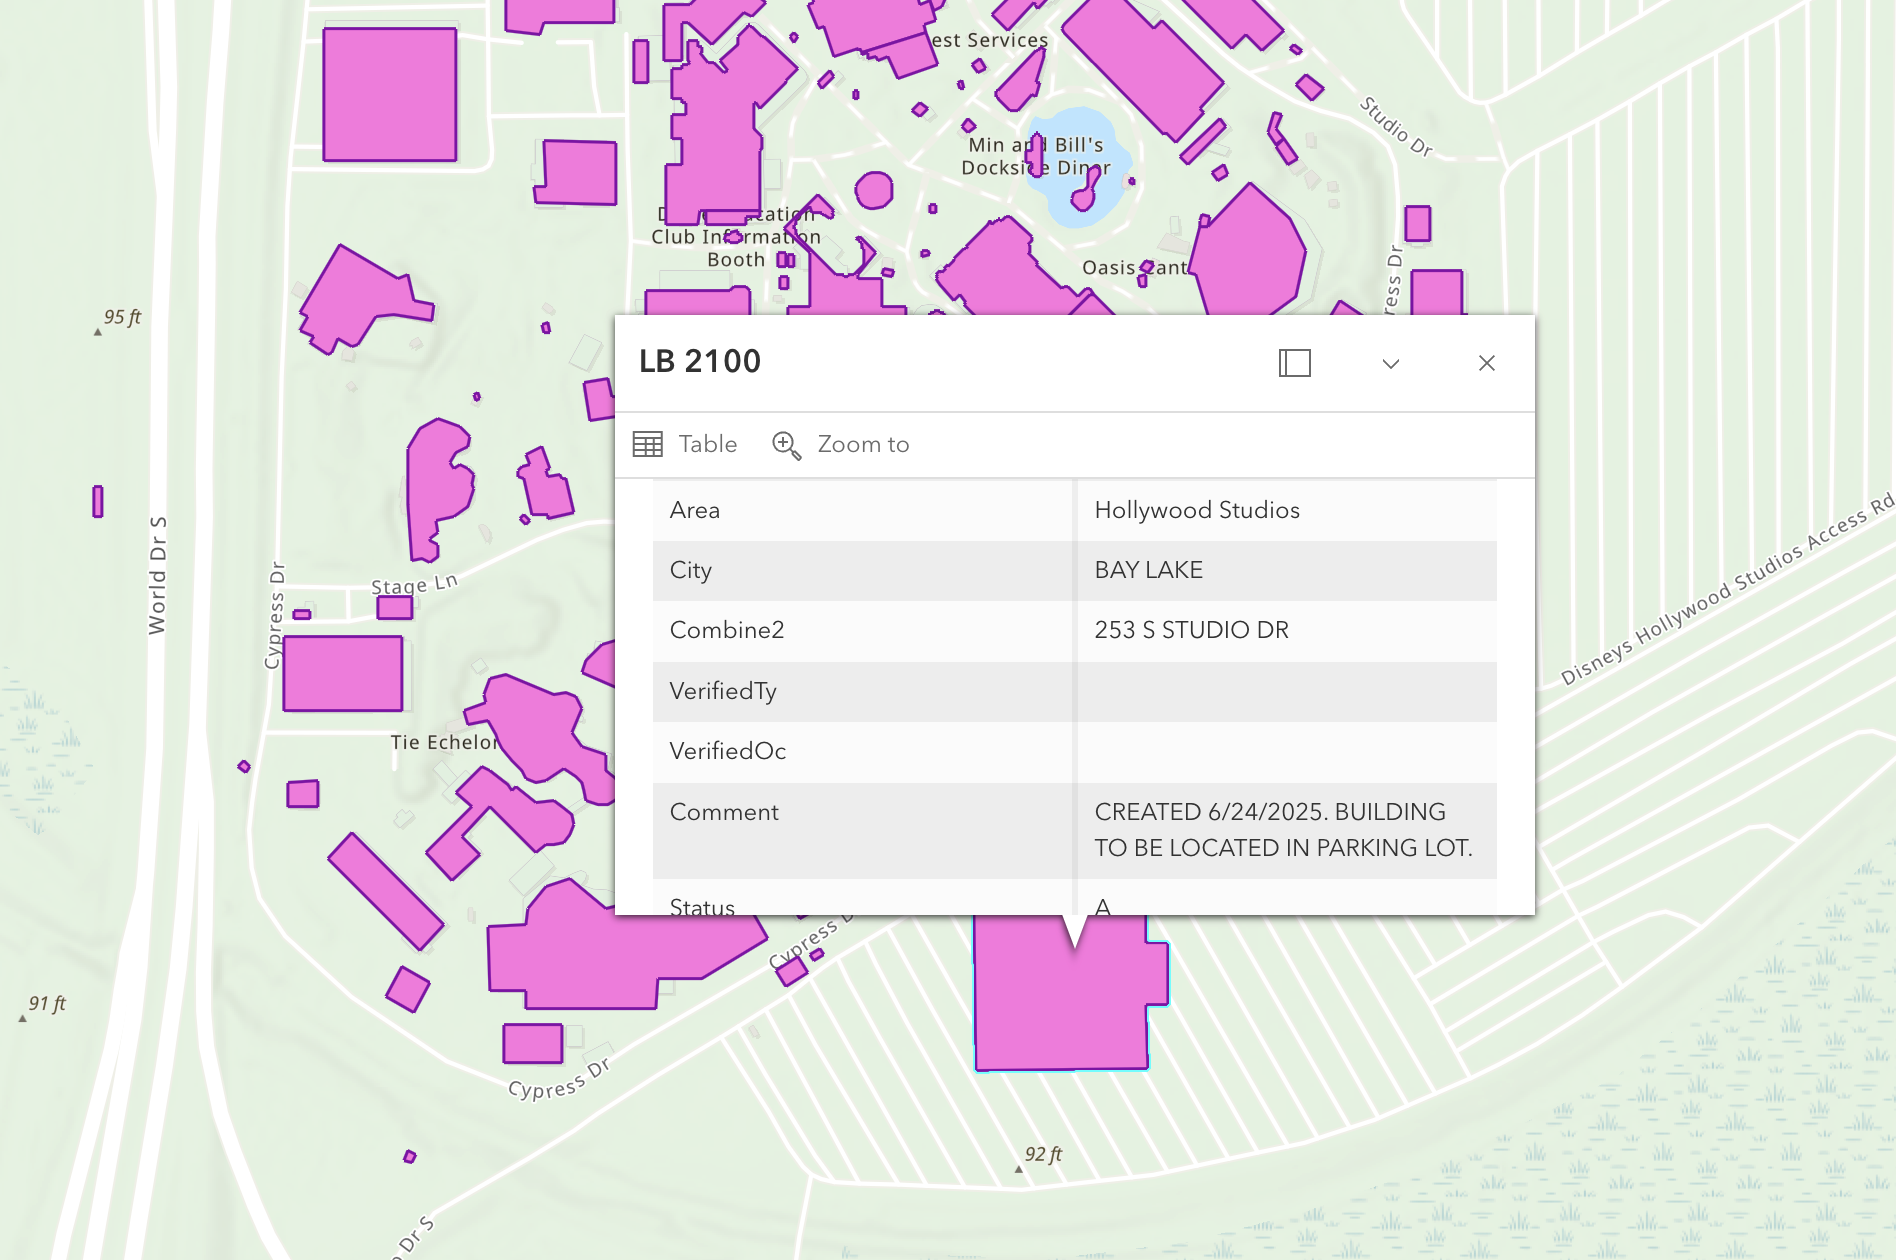The width and height of the screenshot is (1896, 1260).
Task: Select the popup title LB 2100
Action: tap(700, 361)
